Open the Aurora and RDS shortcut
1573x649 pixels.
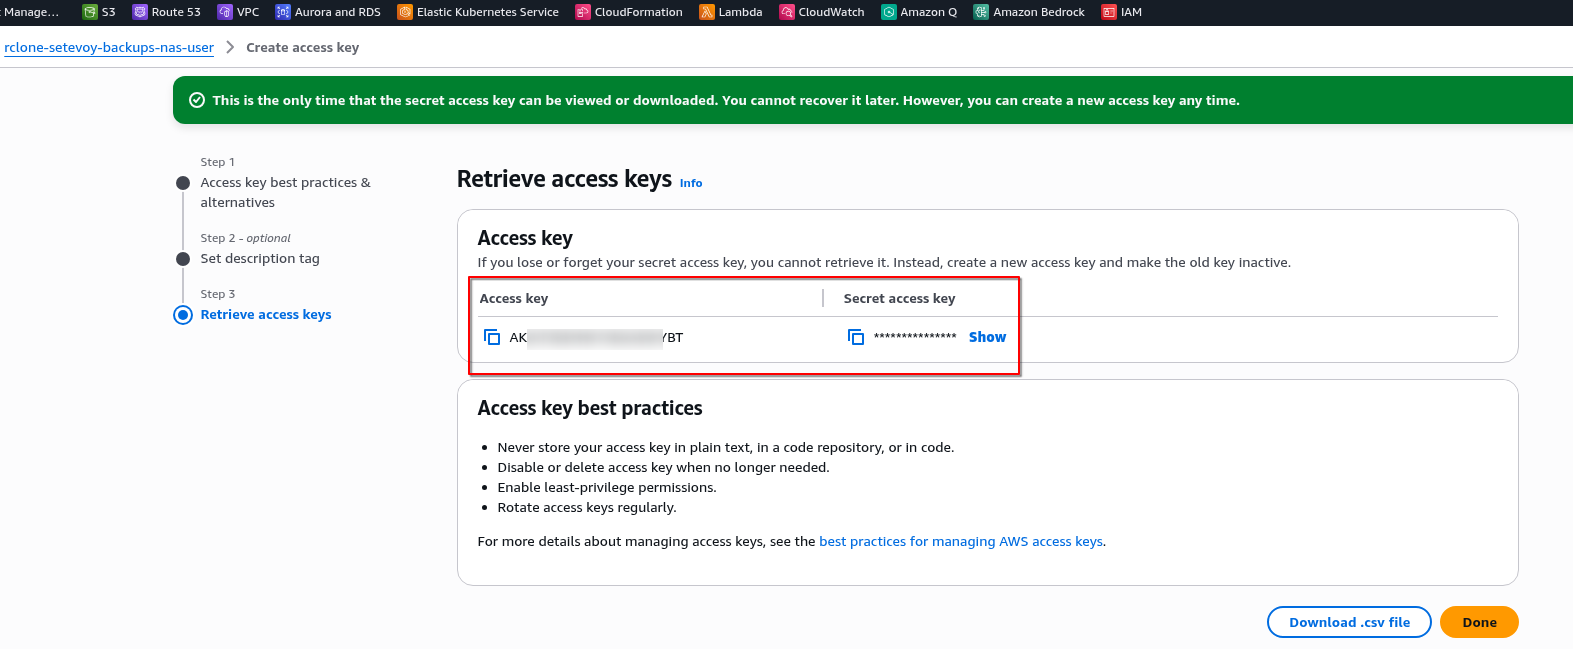click(283, 12)
